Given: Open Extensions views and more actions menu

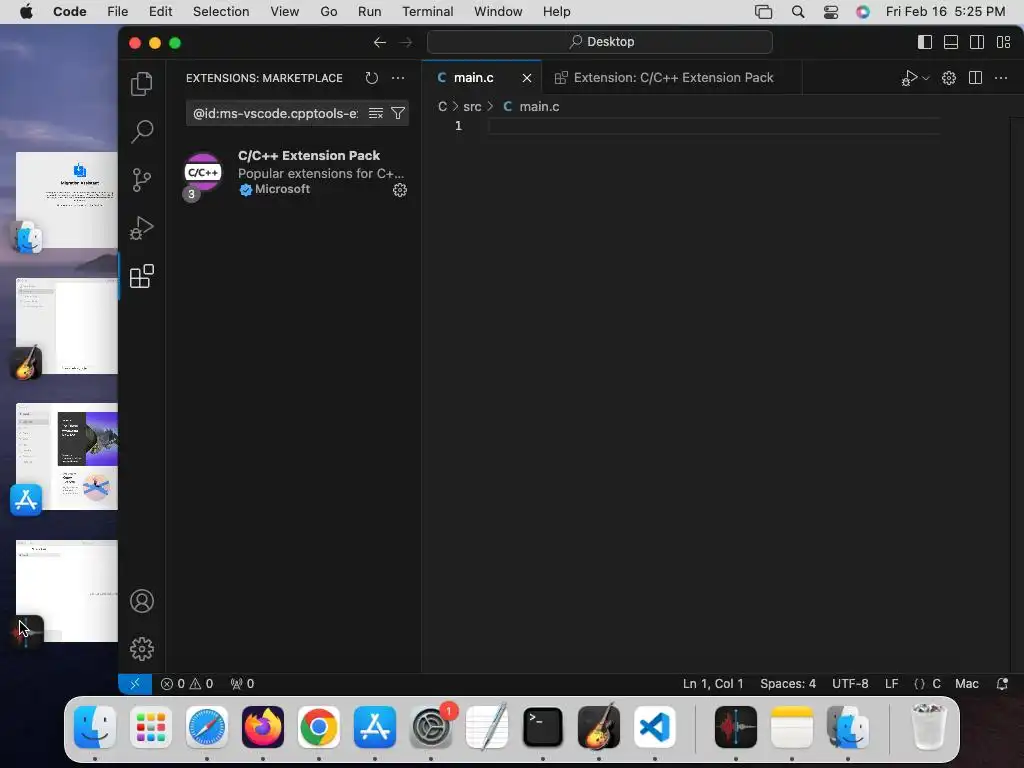Looking at the screenshot, I should 398,78.
